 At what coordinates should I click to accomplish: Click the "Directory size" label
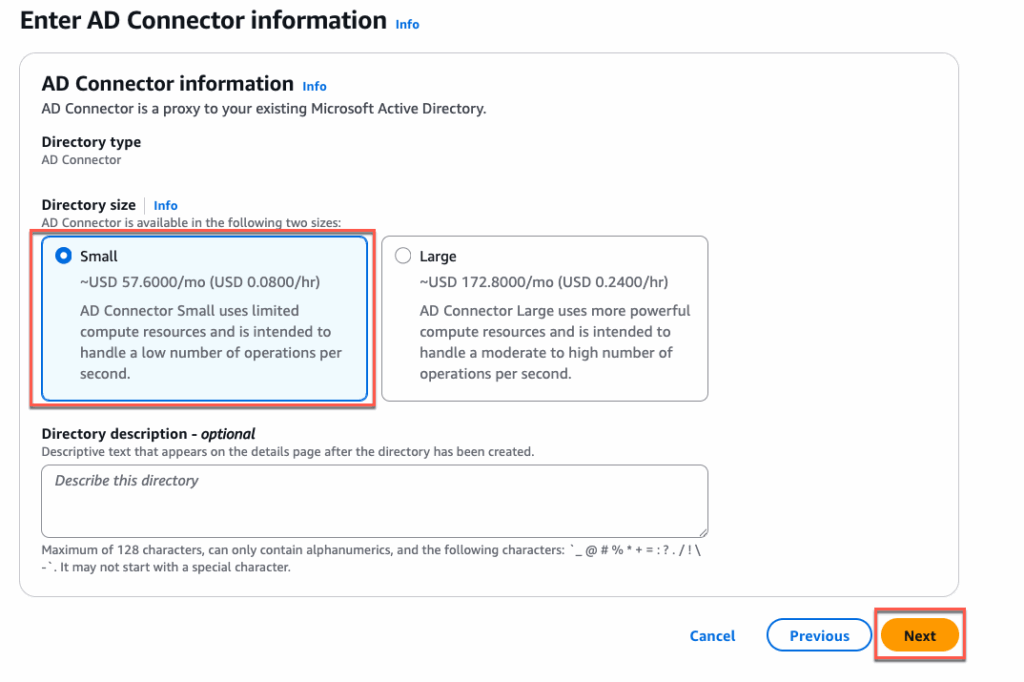(88, 205)
